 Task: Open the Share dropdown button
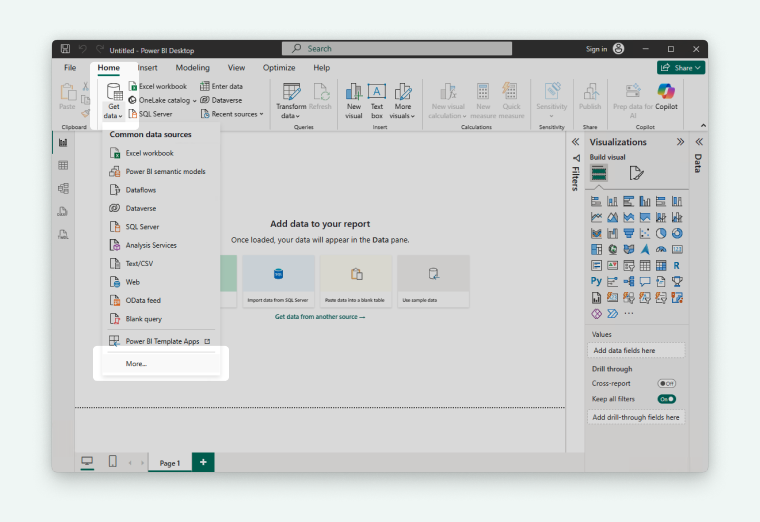(681, 68)
